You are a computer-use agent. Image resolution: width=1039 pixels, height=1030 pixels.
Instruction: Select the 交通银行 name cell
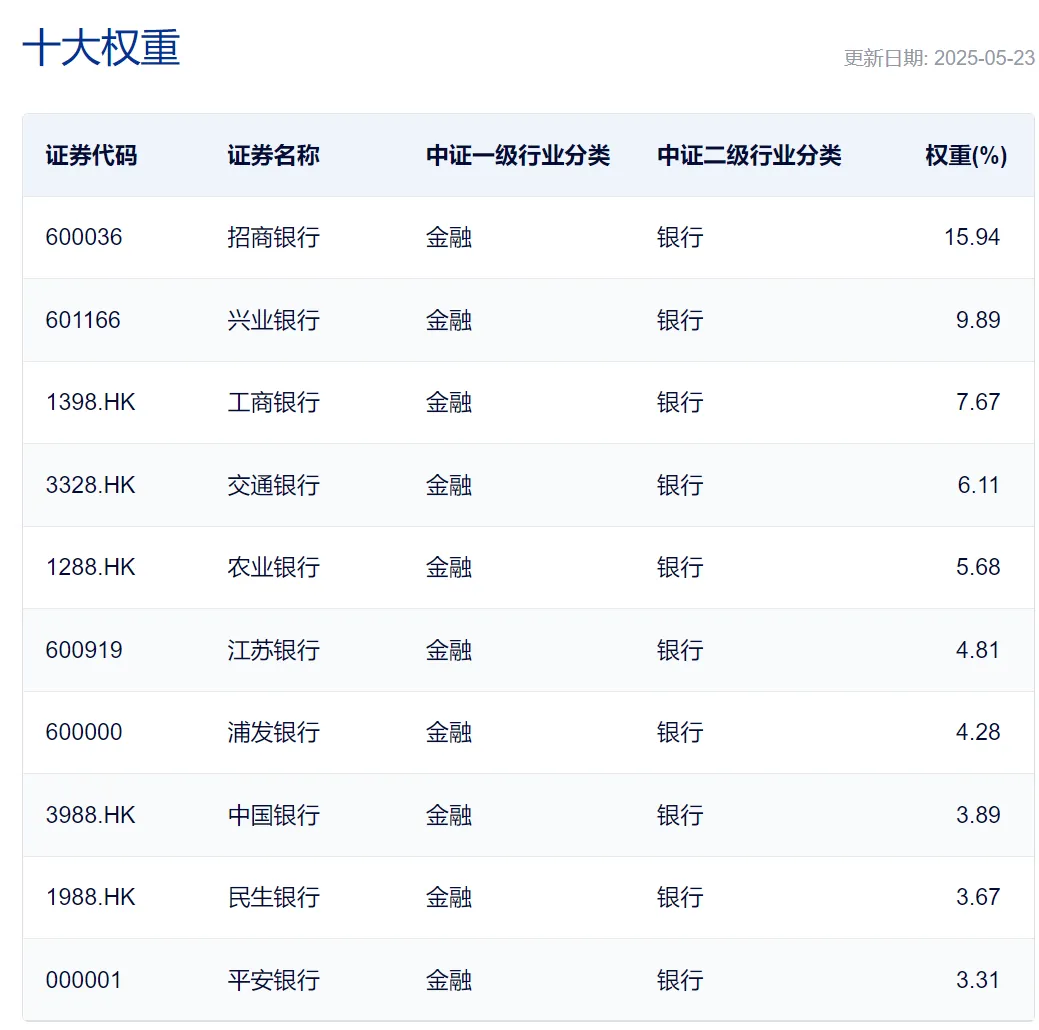tap(274, 485)
